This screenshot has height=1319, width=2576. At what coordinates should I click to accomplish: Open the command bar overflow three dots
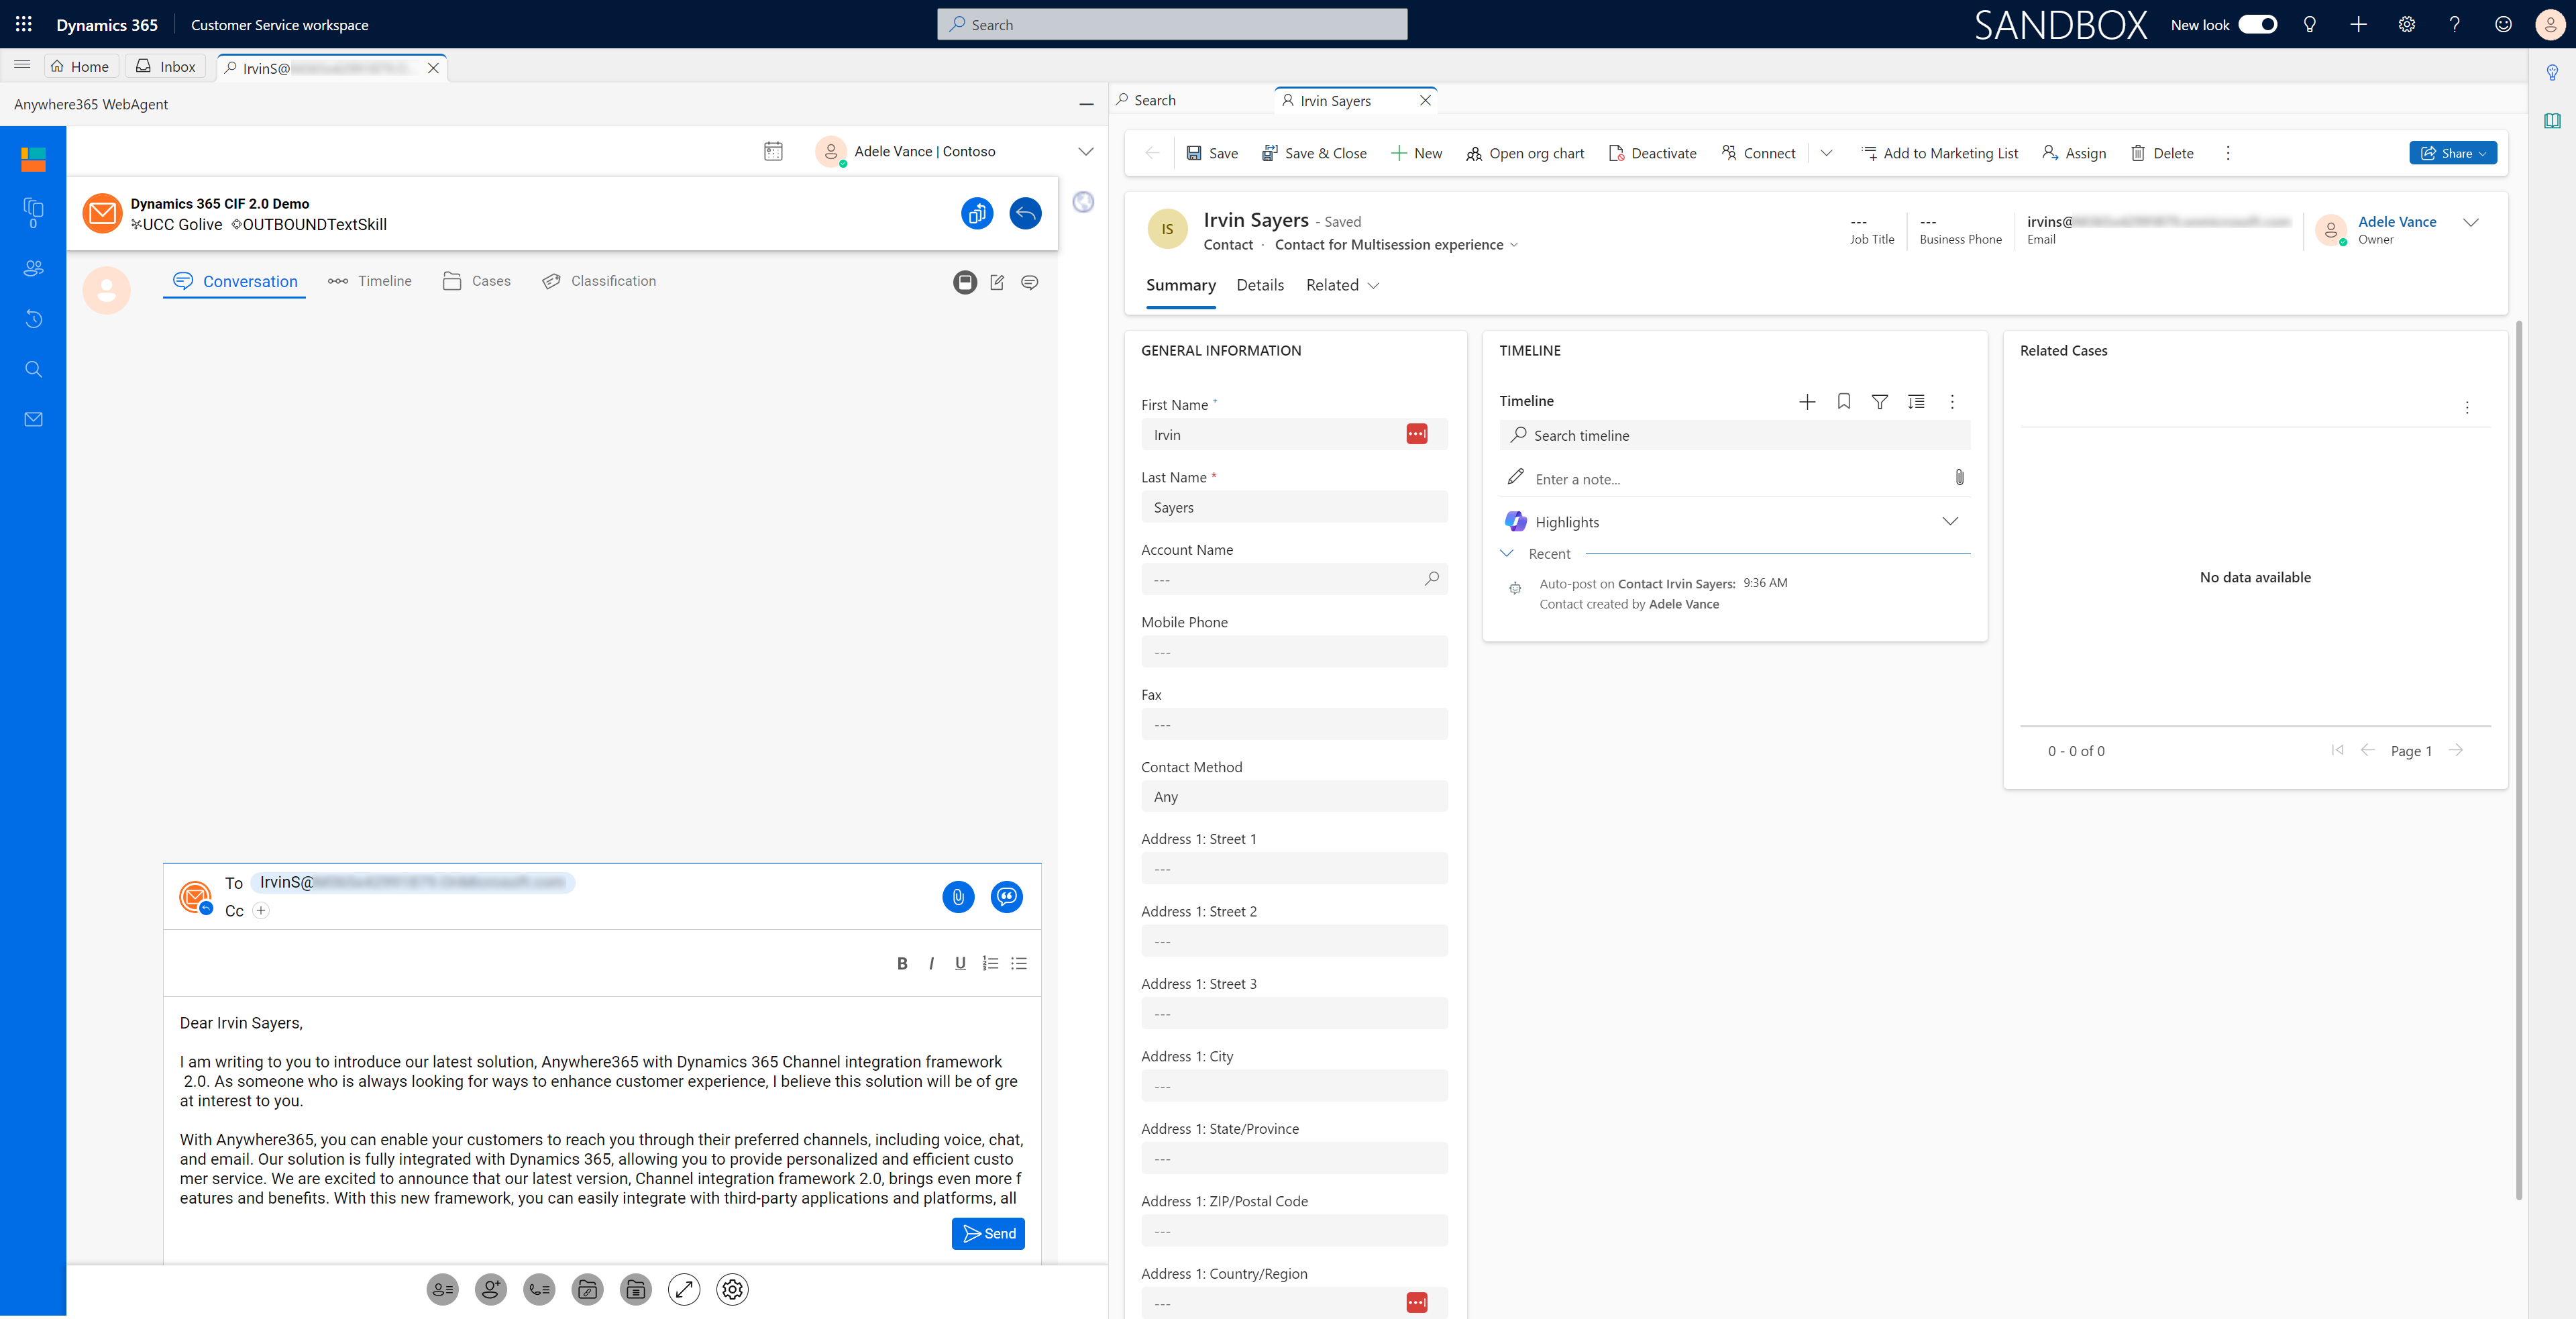coord(2227,153)
